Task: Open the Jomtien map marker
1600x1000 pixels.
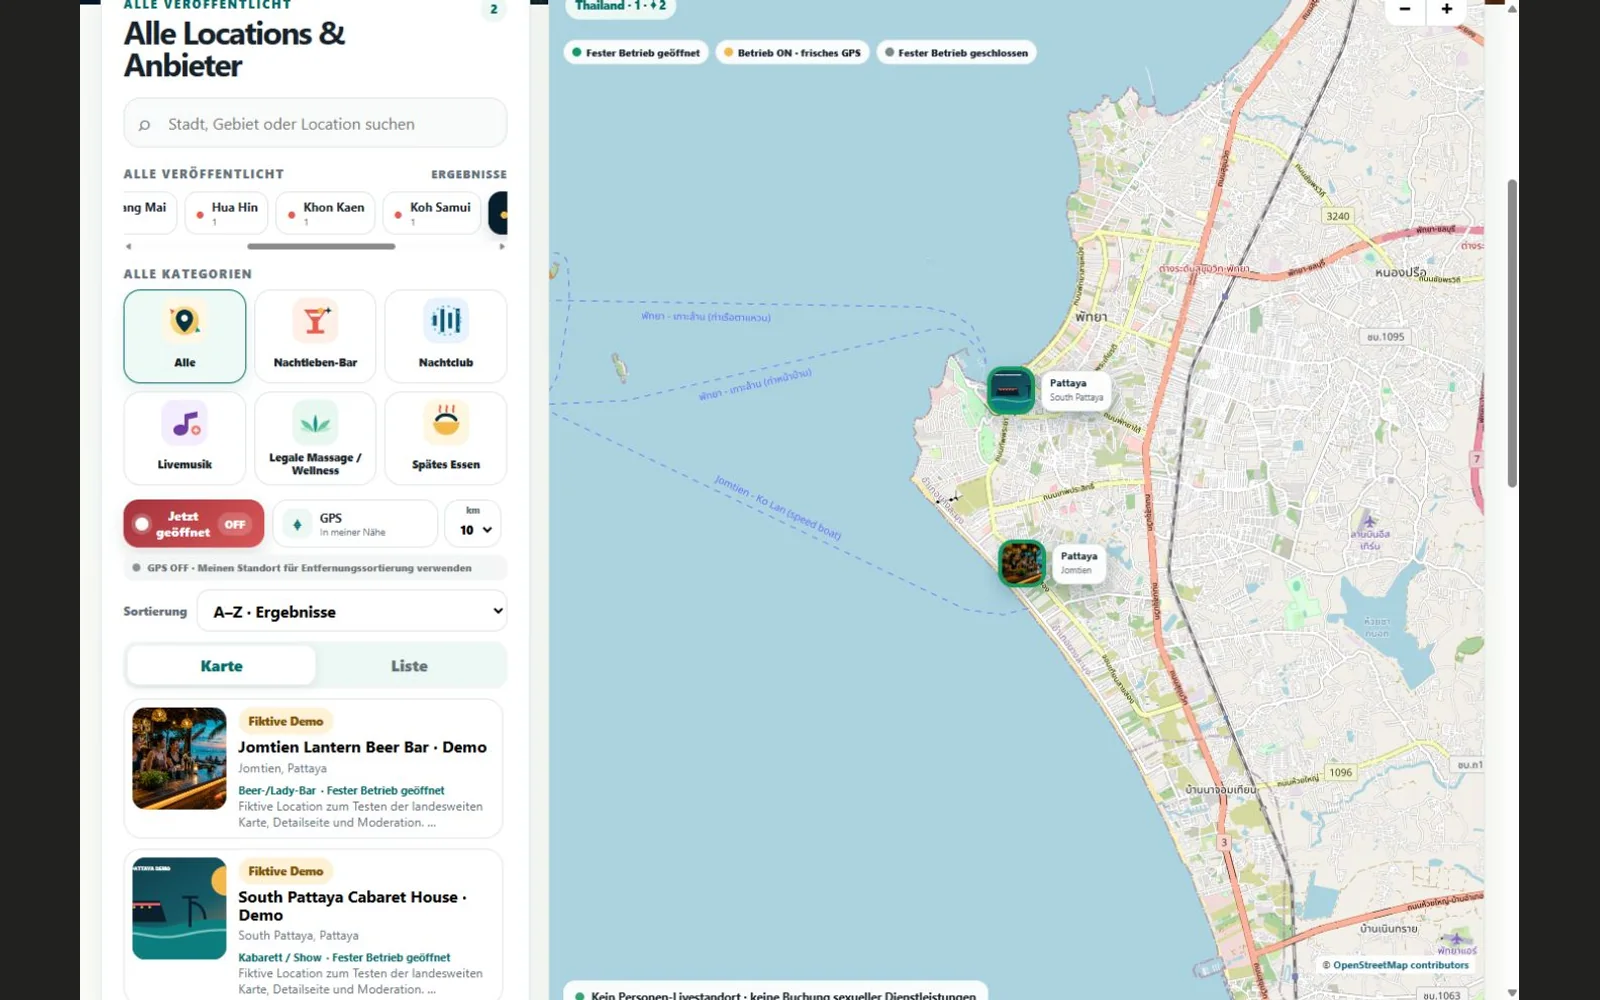Action: pos(1021,563)
